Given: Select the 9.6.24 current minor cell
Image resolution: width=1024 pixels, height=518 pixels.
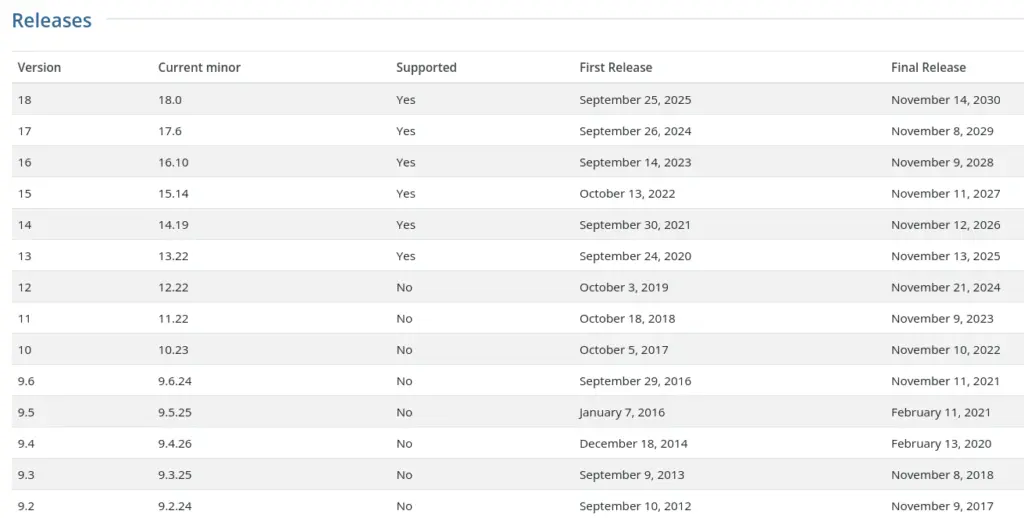Looking at the screenshot, I should (175, 381).
